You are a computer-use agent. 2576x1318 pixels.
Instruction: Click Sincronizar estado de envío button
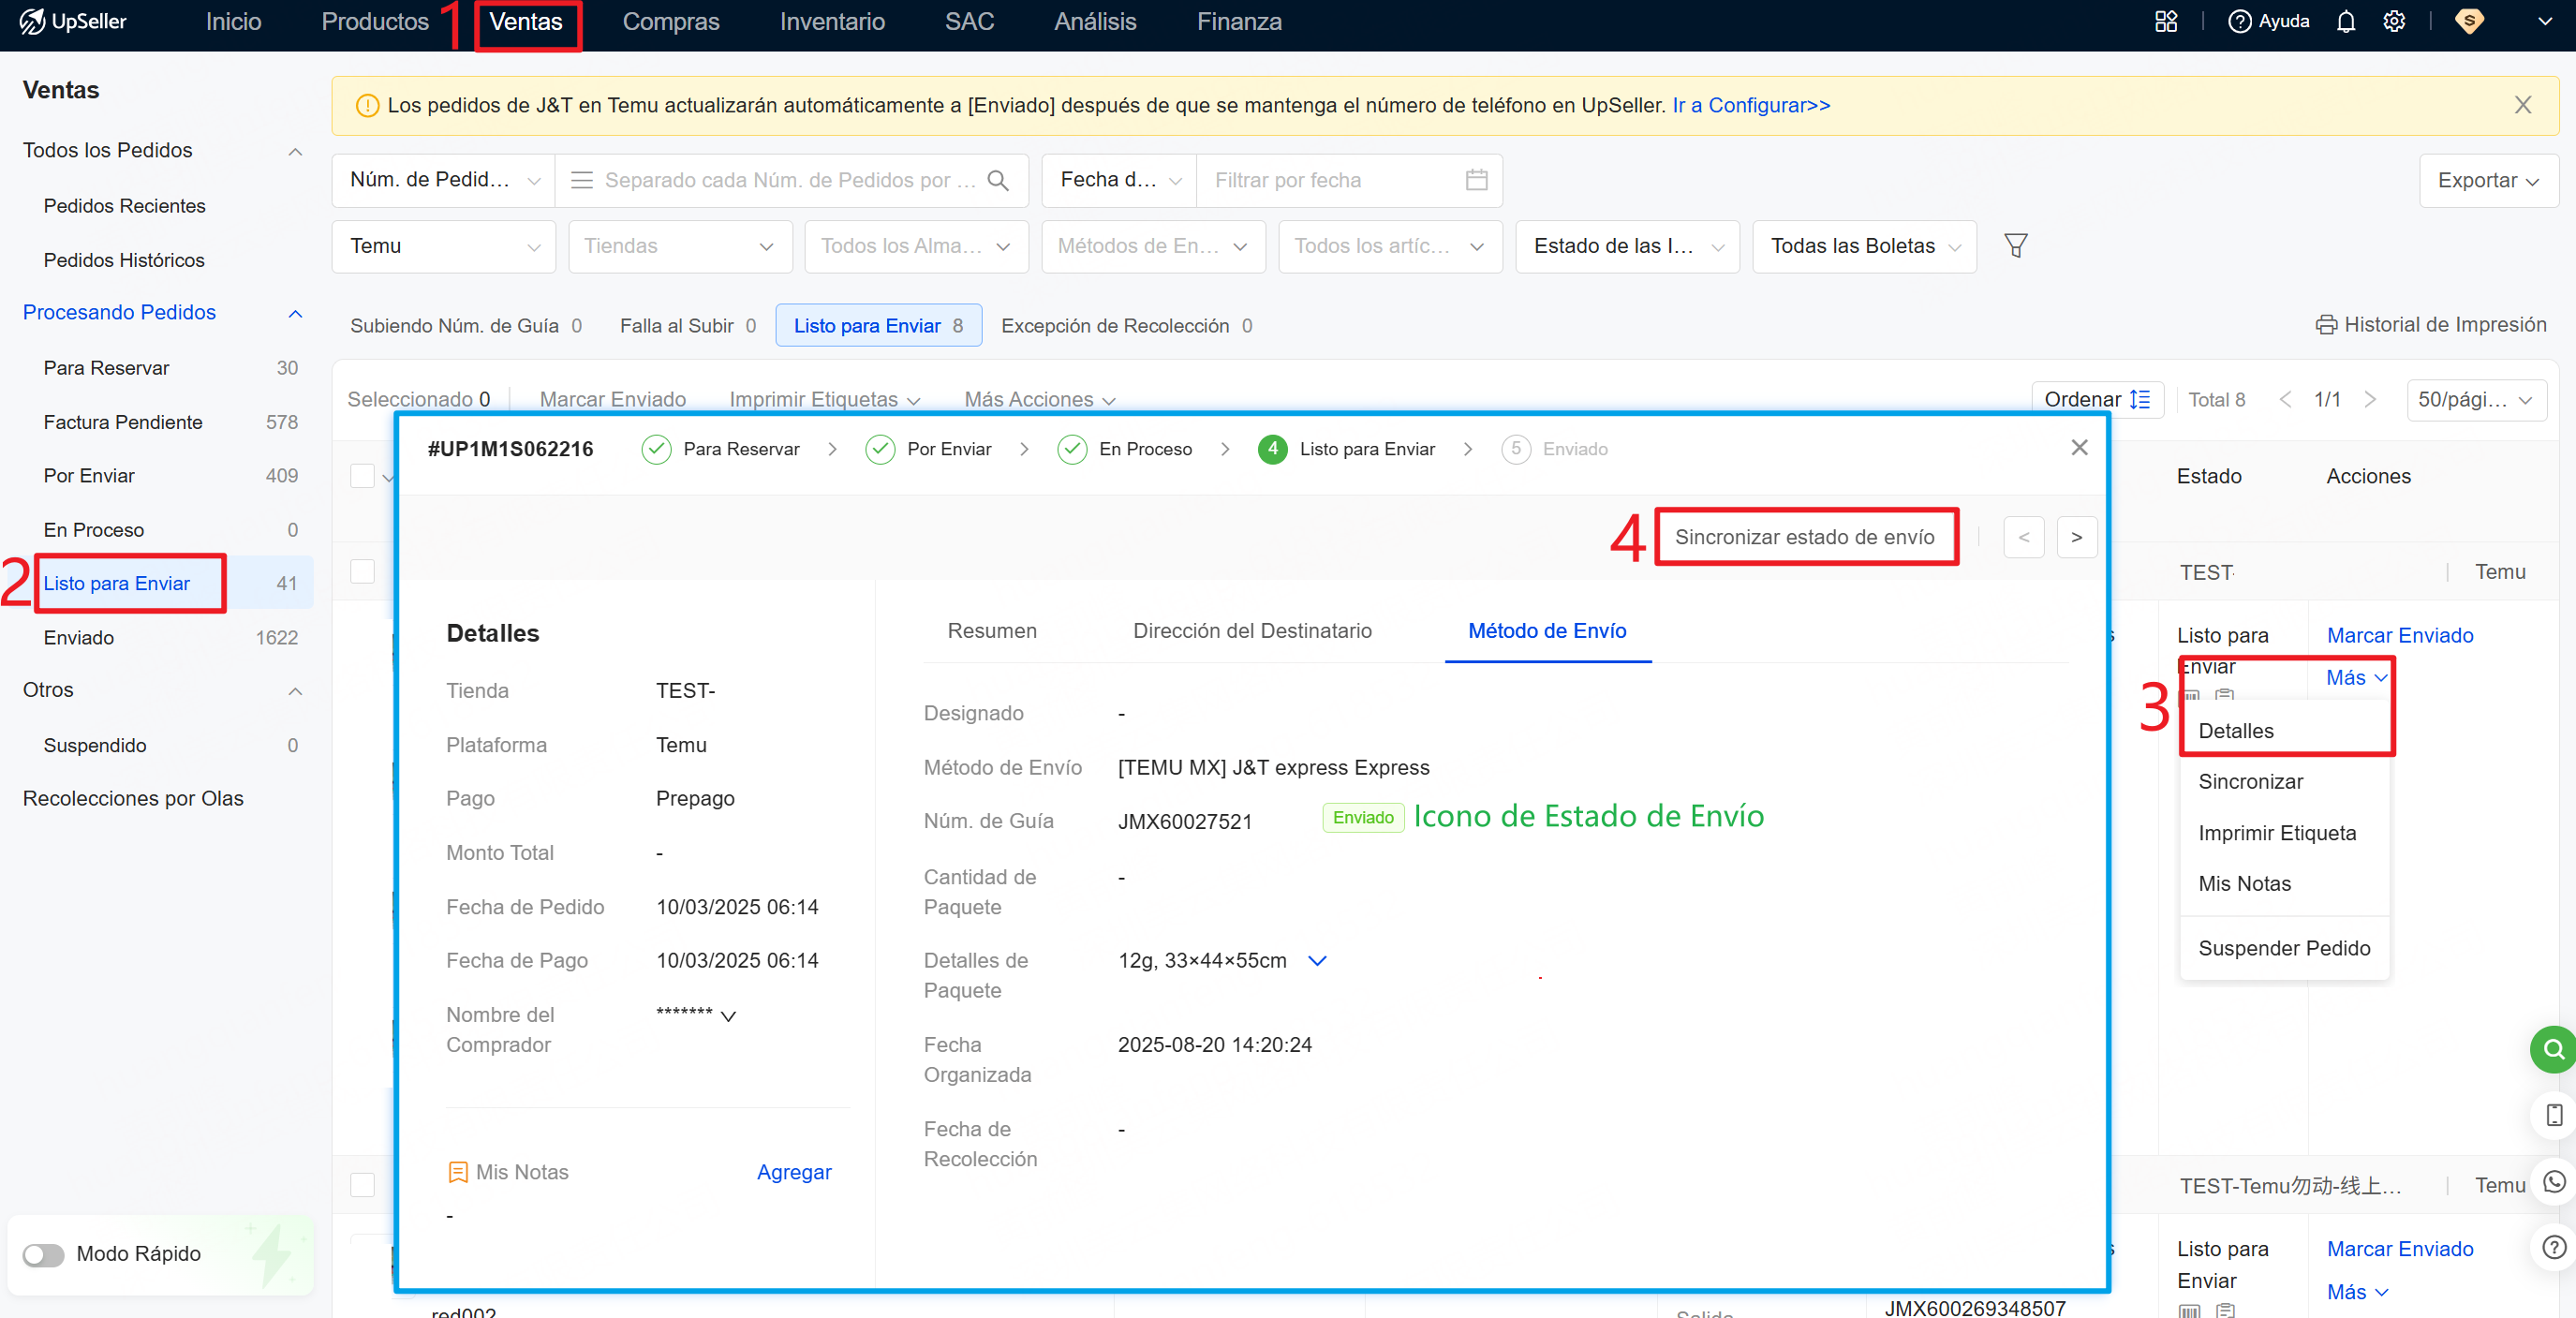tap(1805, 537)
